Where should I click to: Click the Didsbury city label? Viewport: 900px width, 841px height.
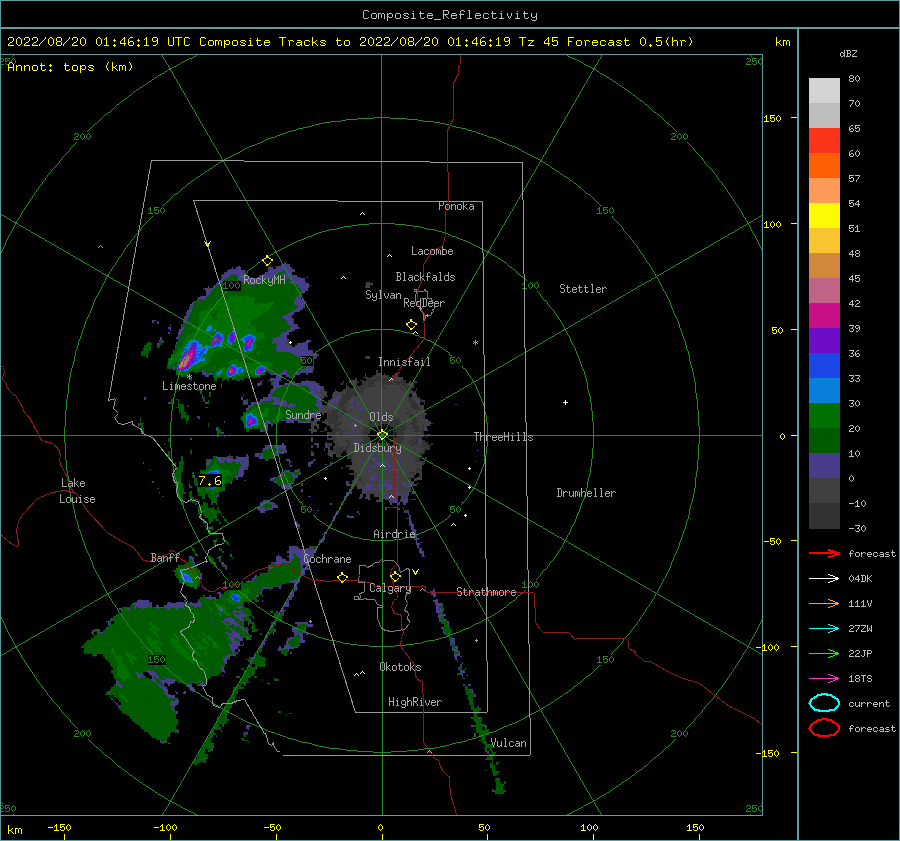(x=377, y=448)
